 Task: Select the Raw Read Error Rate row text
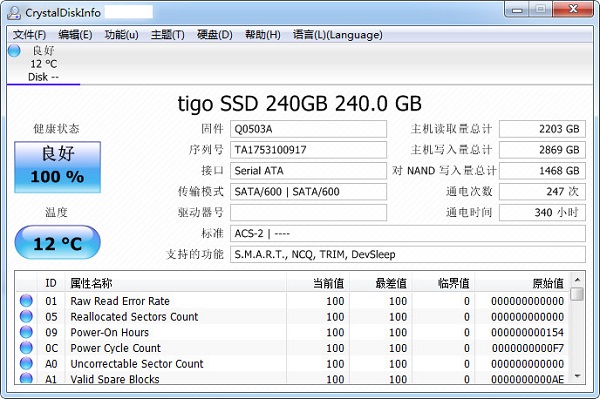point(120,301)
